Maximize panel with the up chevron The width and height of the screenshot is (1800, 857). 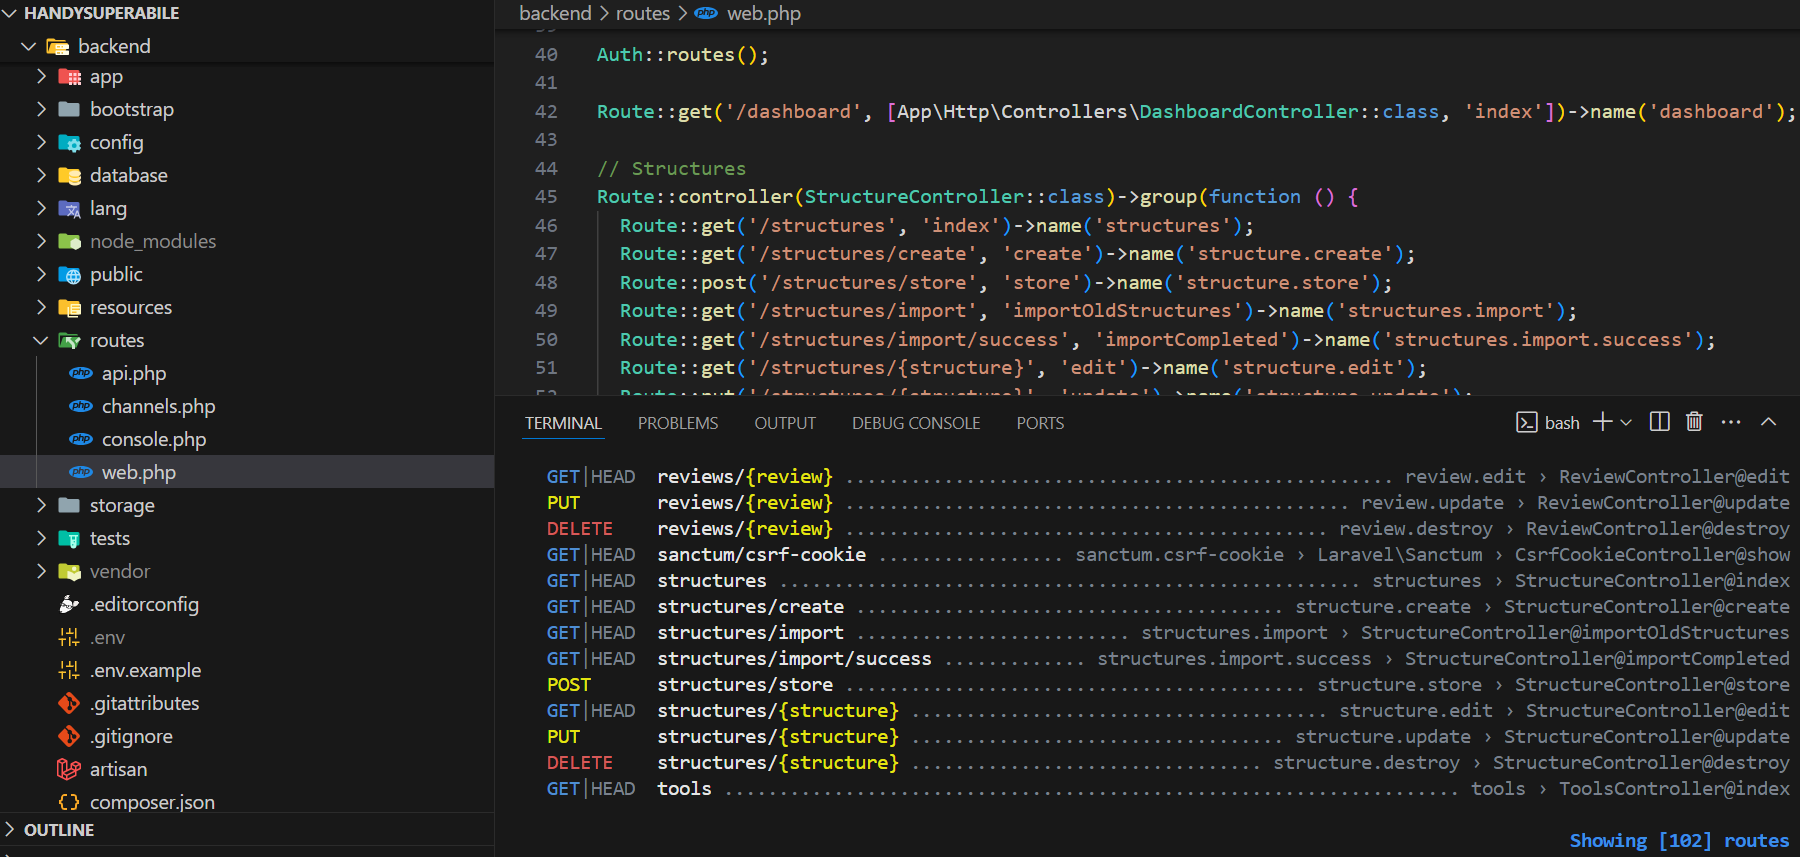pos(1768,422)
